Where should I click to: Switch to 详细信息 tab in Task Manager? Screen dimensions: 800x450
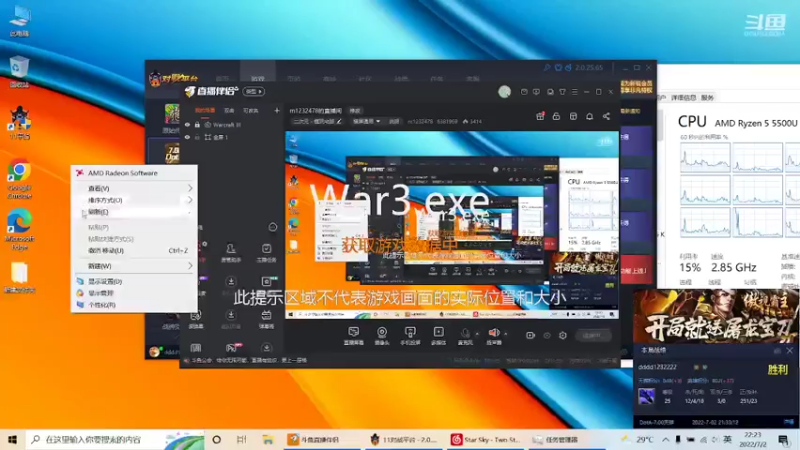tap(684, 97)
